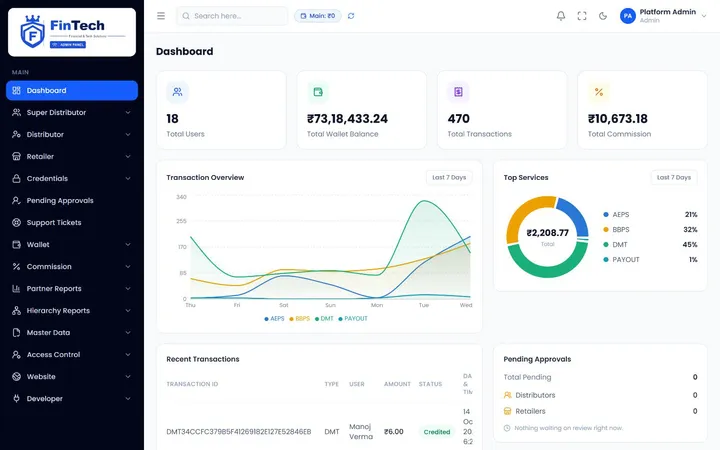Open Transaction Overview Last 7 Days selector
Screen dimensions: 720x450
tap(449, 178)
